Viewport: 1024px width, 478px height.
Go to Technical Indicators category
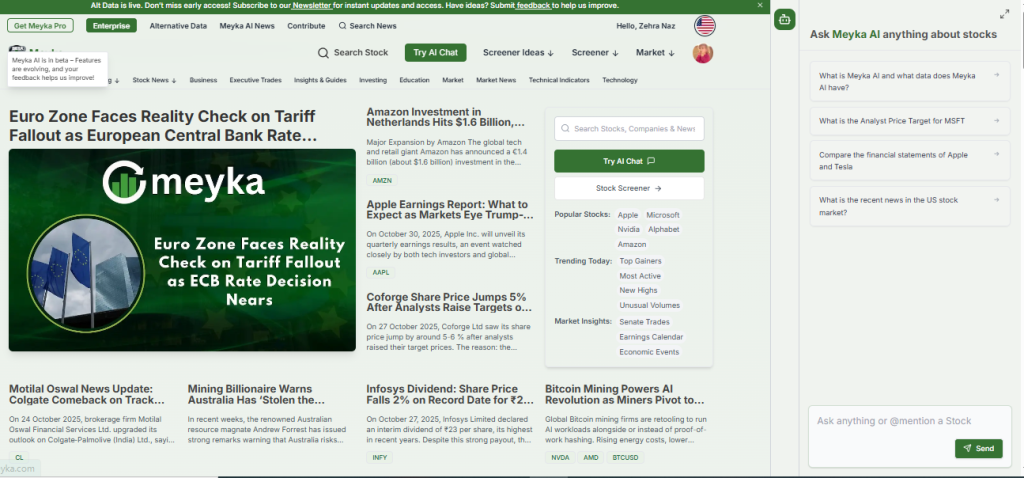click(x=559, y=80)
